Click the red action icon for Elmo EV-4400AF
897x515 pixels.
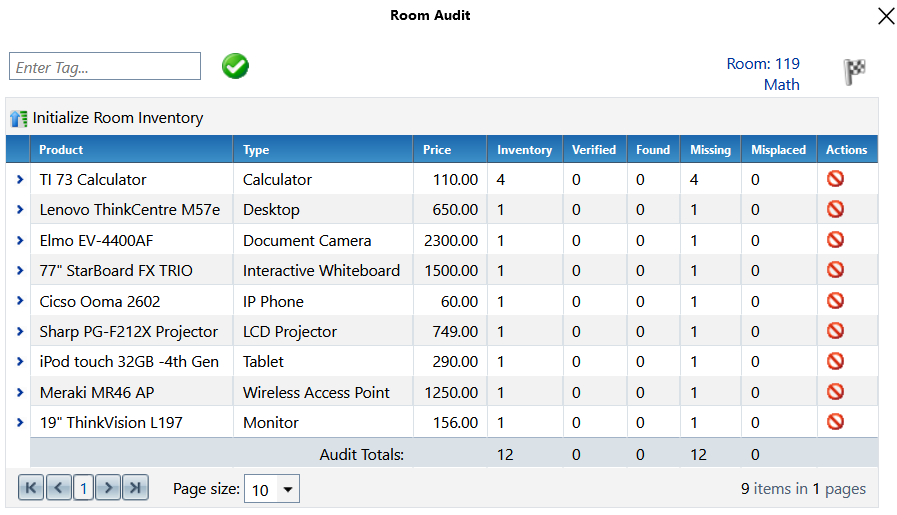tap(835, 240)
